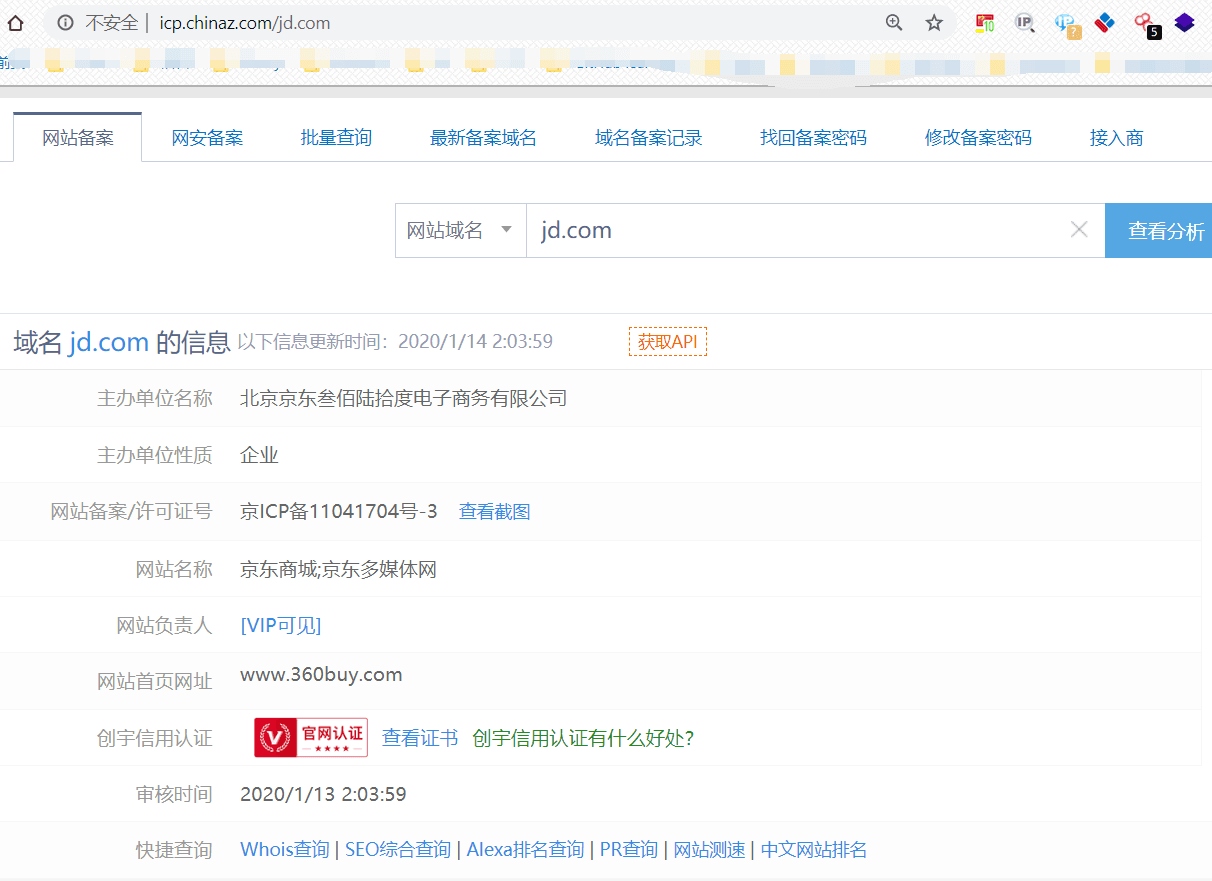Click the 查看分析 button

pos(1159,230)
